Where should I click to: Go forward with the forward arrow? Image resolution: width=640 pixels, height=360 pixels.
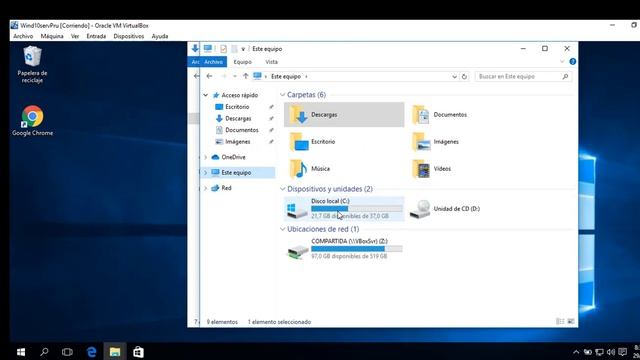tap(223, 76)
